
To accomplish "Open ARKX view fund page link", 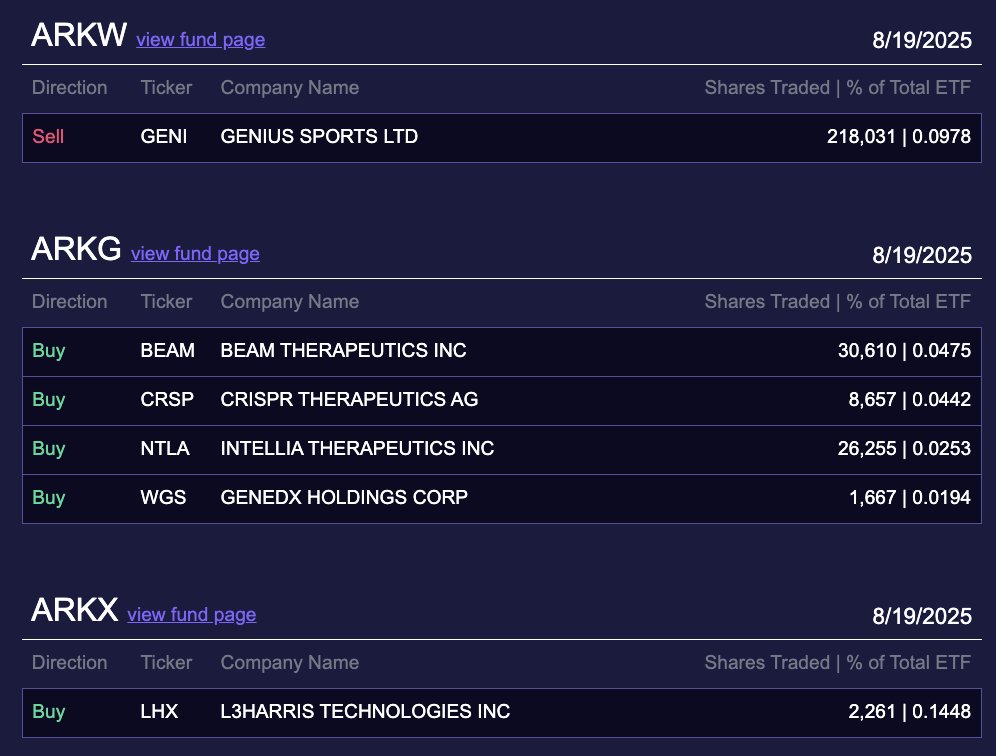I will [x=192, y=614].
